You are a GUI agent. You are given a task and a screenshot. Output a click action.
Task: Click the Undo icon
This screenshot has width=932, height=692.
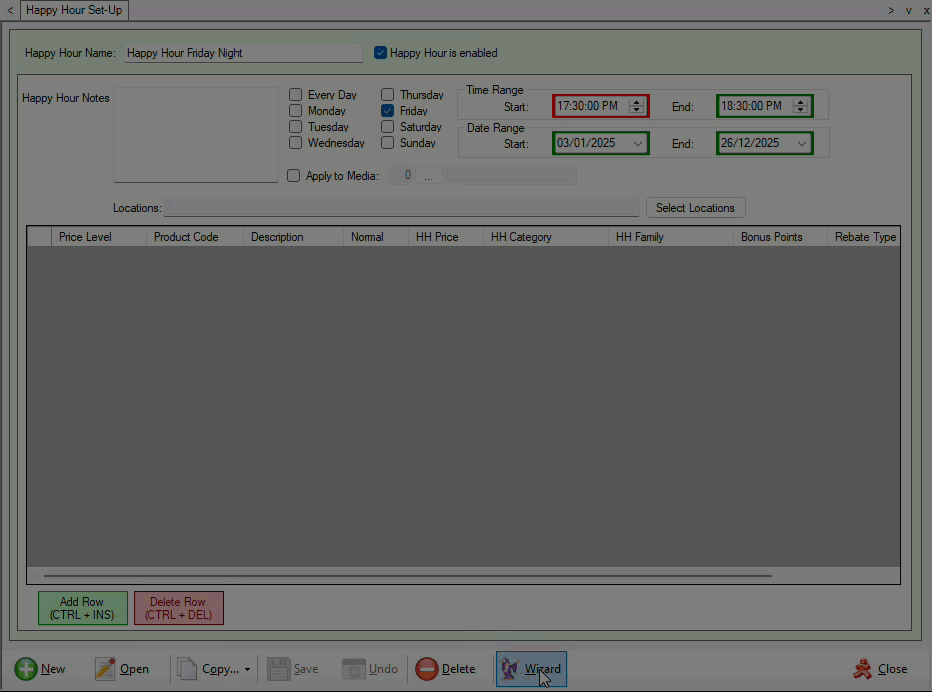click(x=355, y=668)
